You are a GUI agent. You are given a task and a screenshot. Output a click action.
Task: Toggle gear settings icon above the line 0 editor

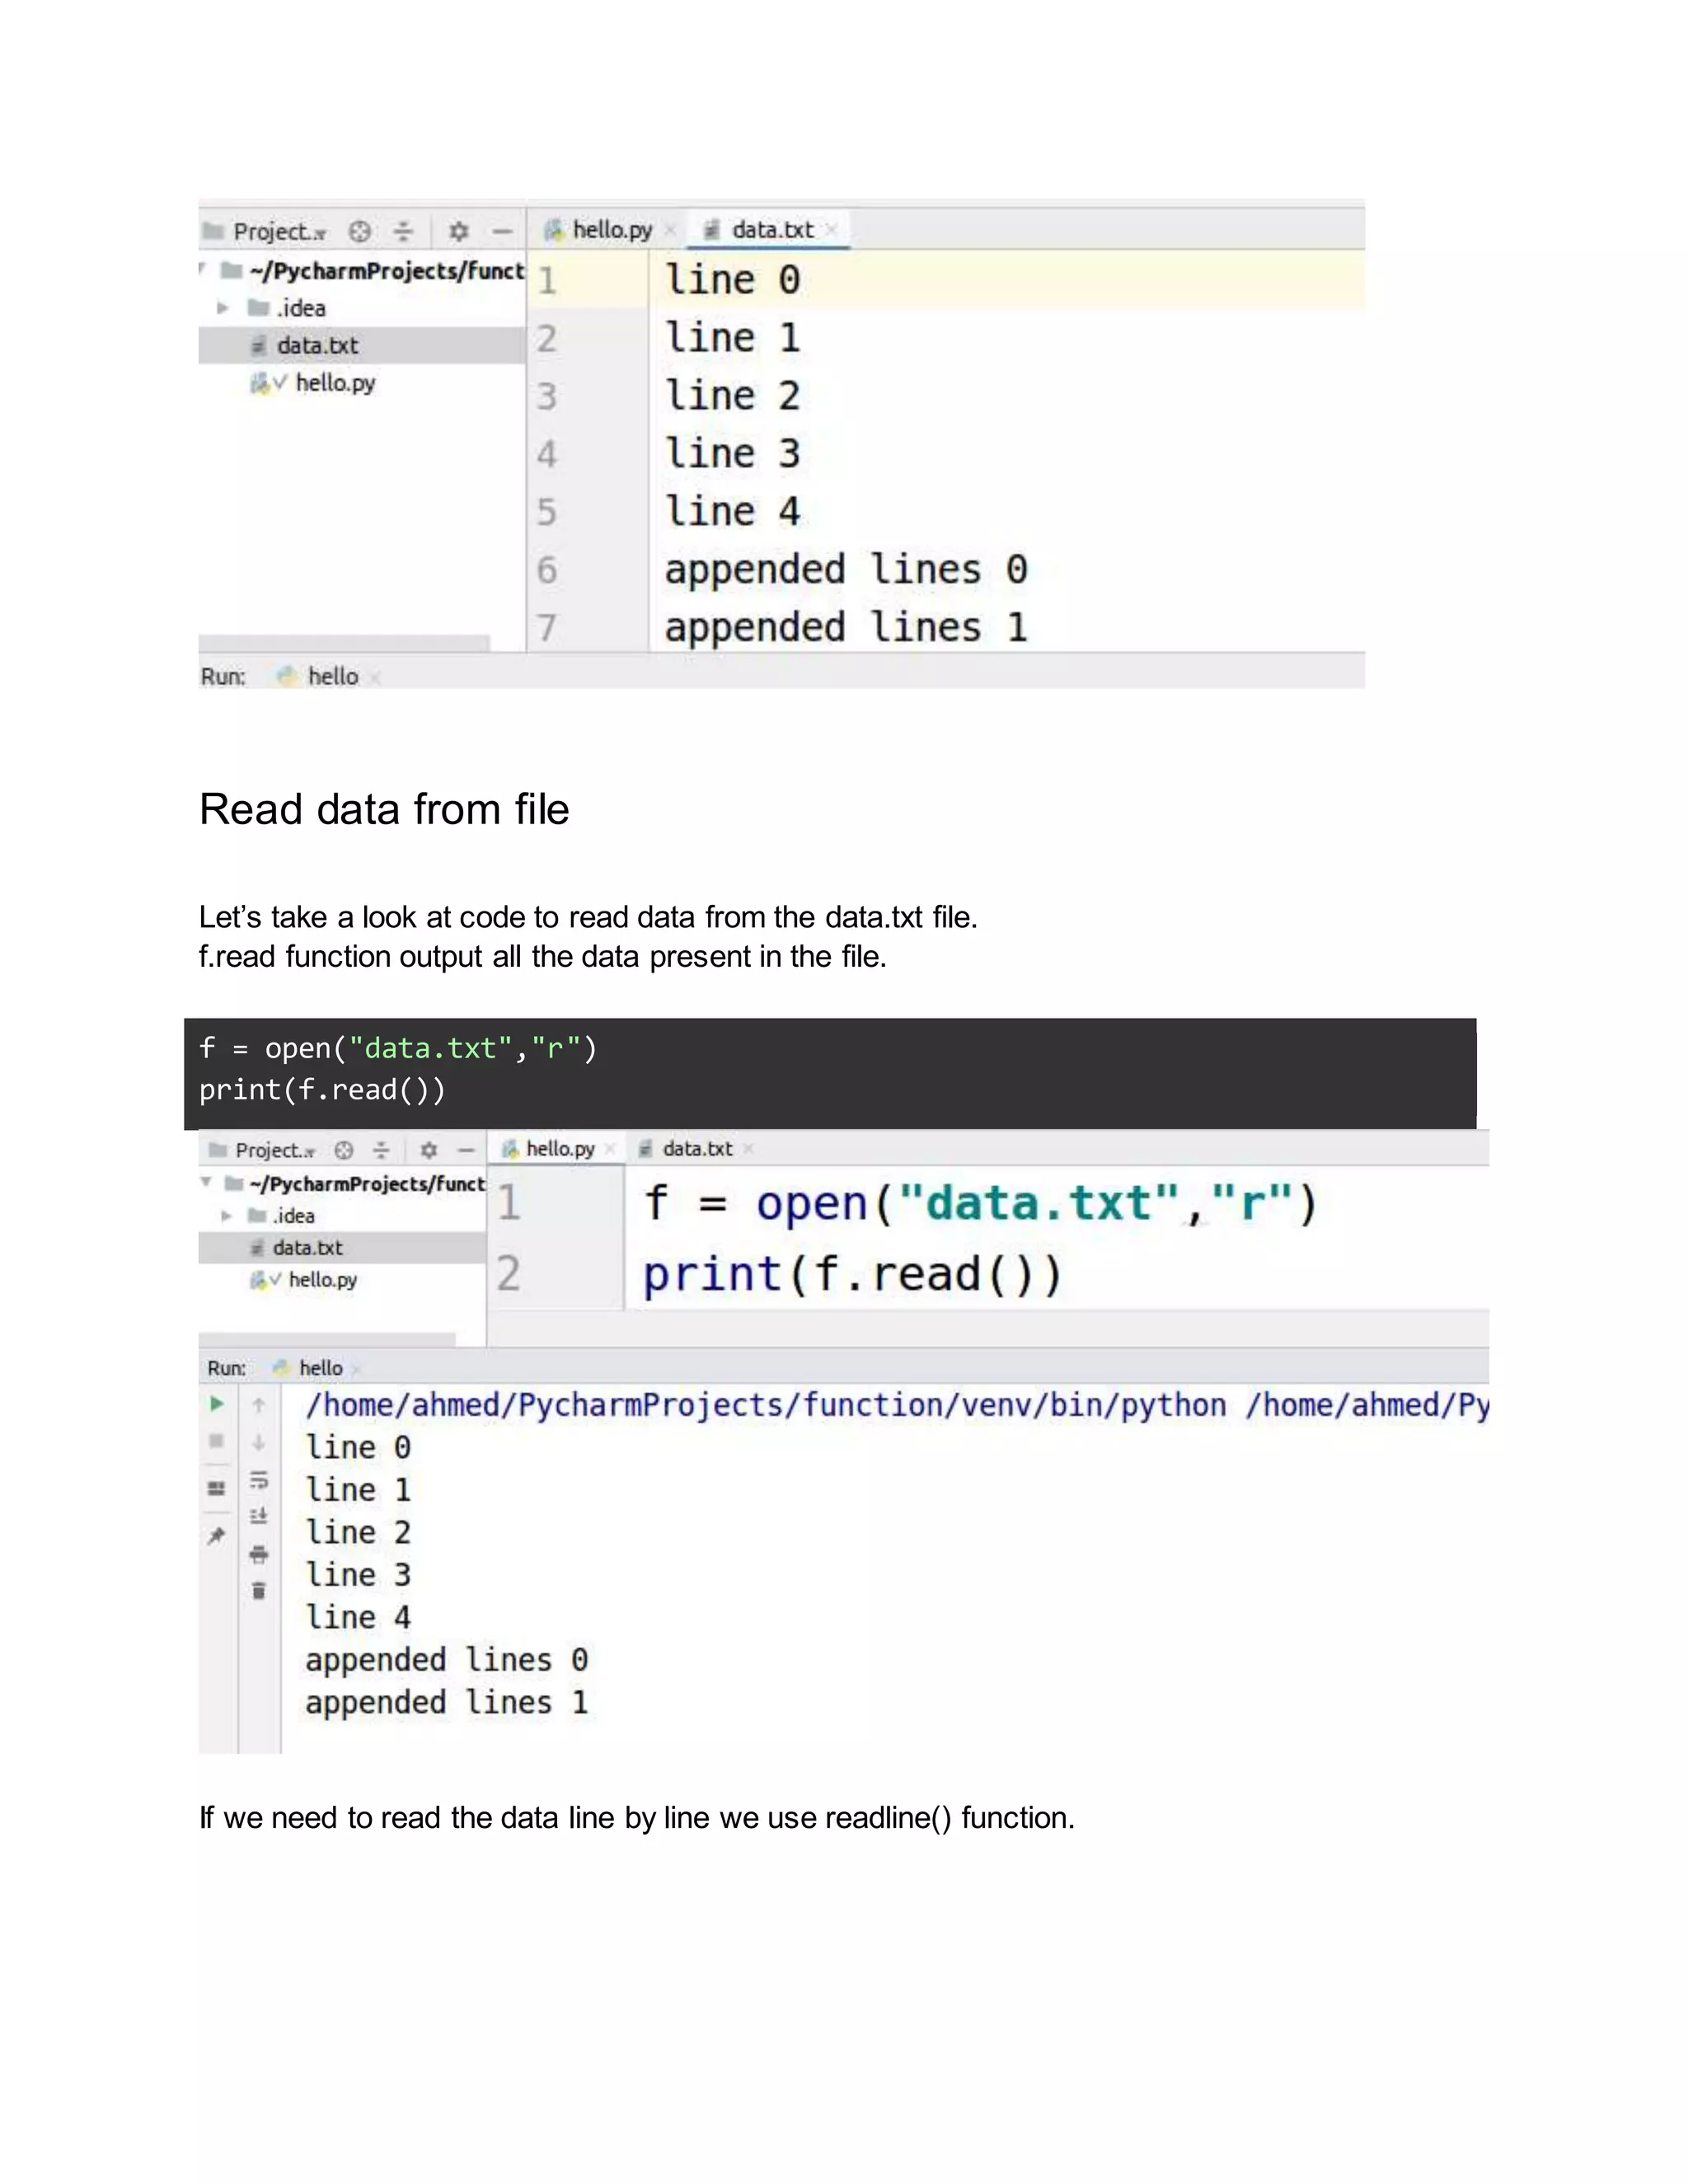click(458, 232)
